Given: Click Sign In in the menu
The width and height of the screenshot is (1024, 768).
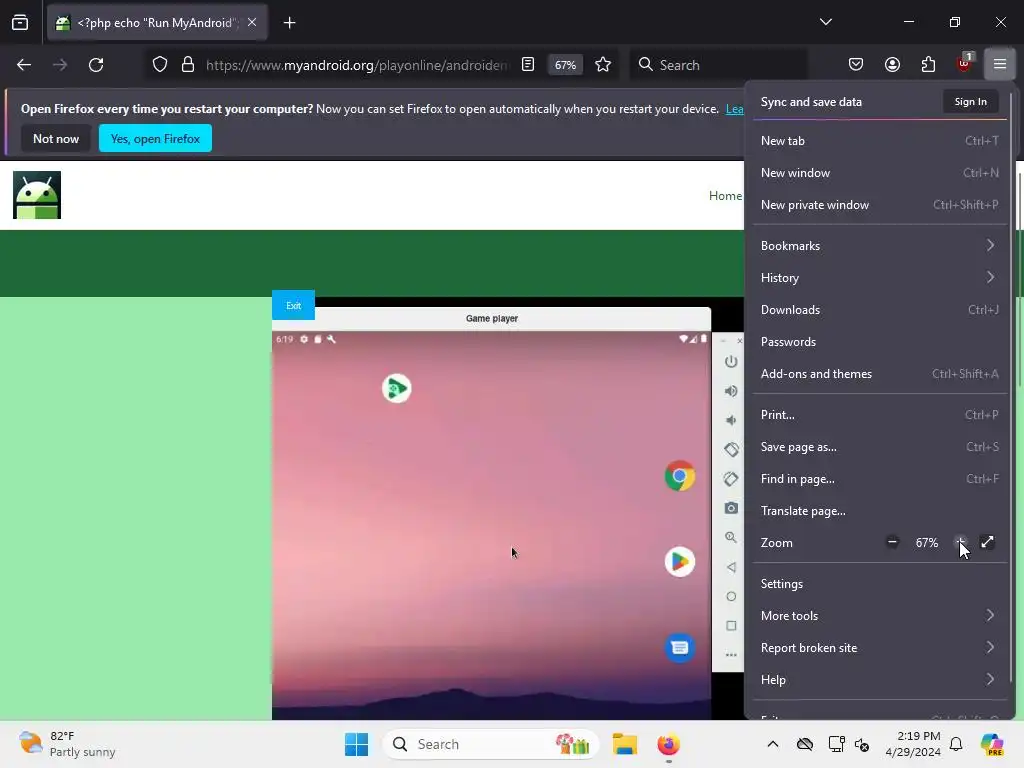Looking at the screenshot, I should point(970,101).
